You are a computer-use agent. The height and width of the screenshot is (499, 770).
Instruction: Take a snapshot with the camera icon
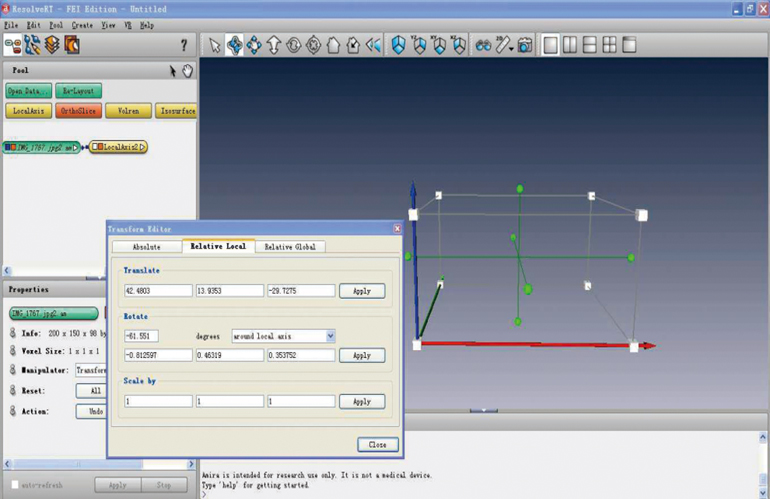tap(525, 45)
